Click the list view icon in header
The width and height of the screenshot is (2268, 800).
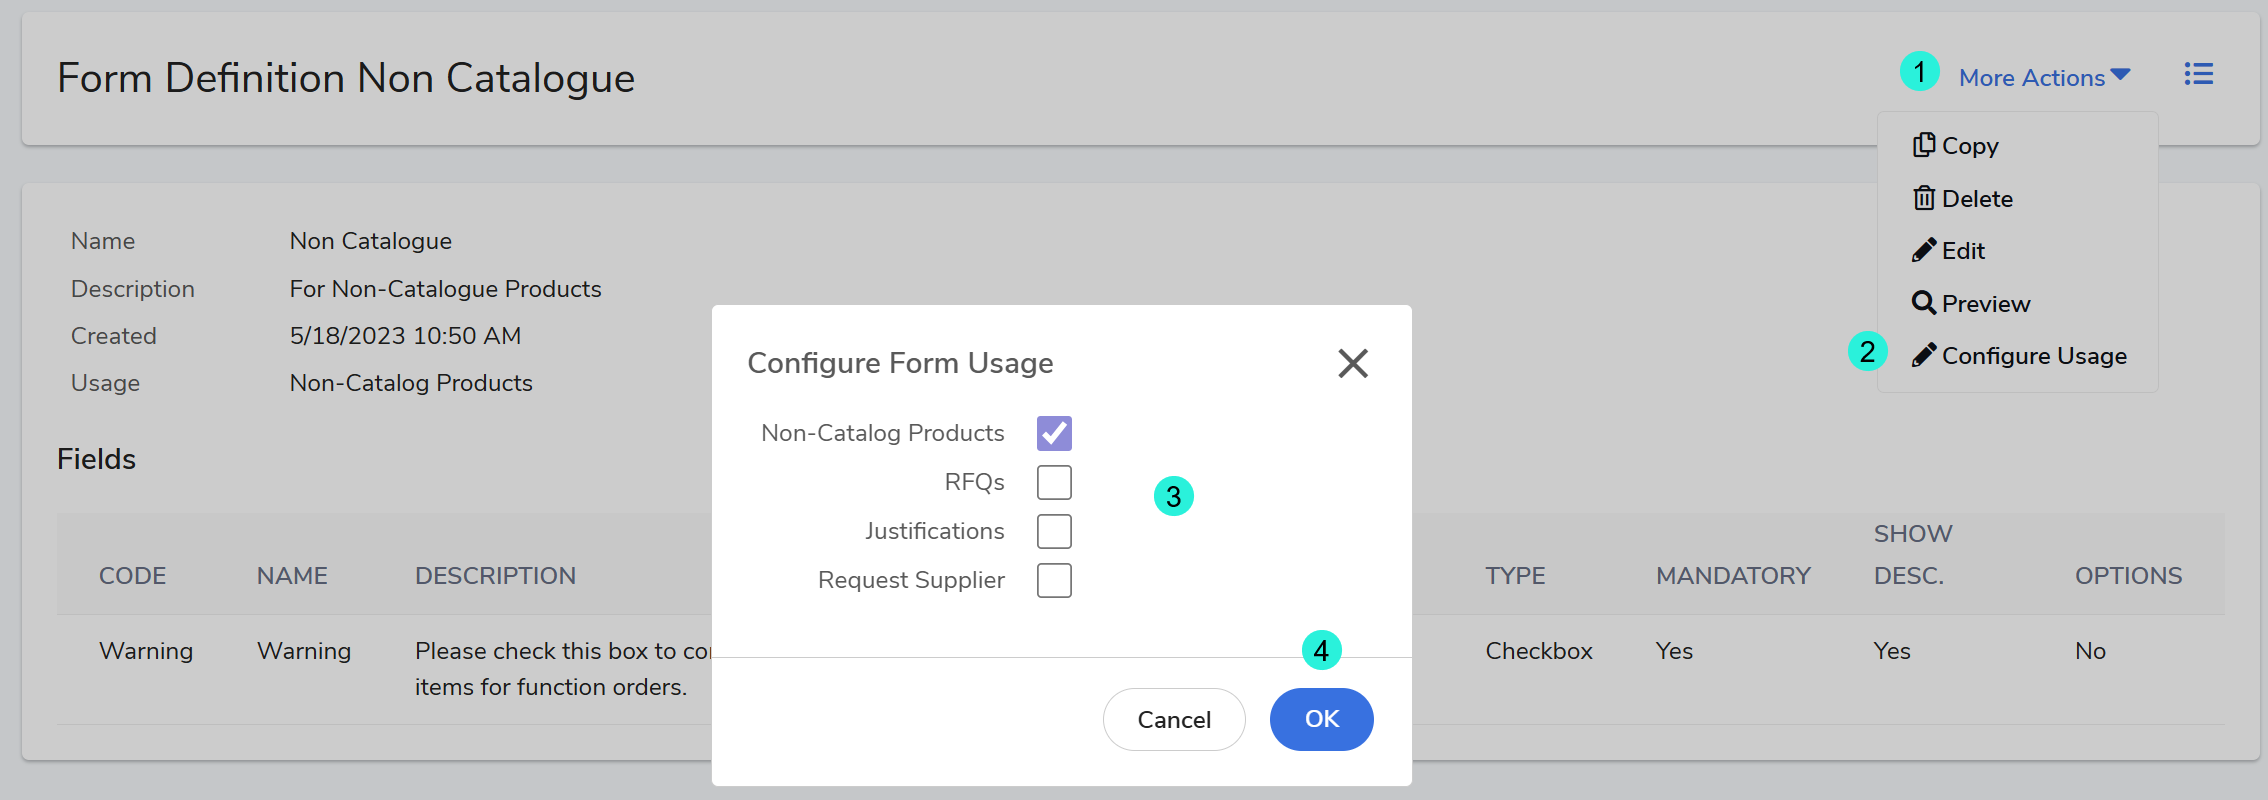coord(2198,75)
